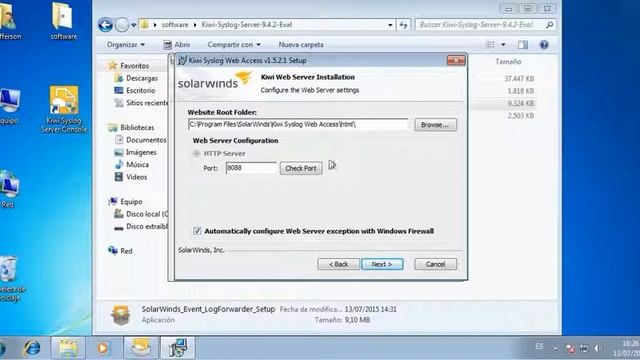The width and height of the screenshot is (640, 360).
Task: Cancel the Kiwi Syslog Web Access setup
Action: [436, 264]
